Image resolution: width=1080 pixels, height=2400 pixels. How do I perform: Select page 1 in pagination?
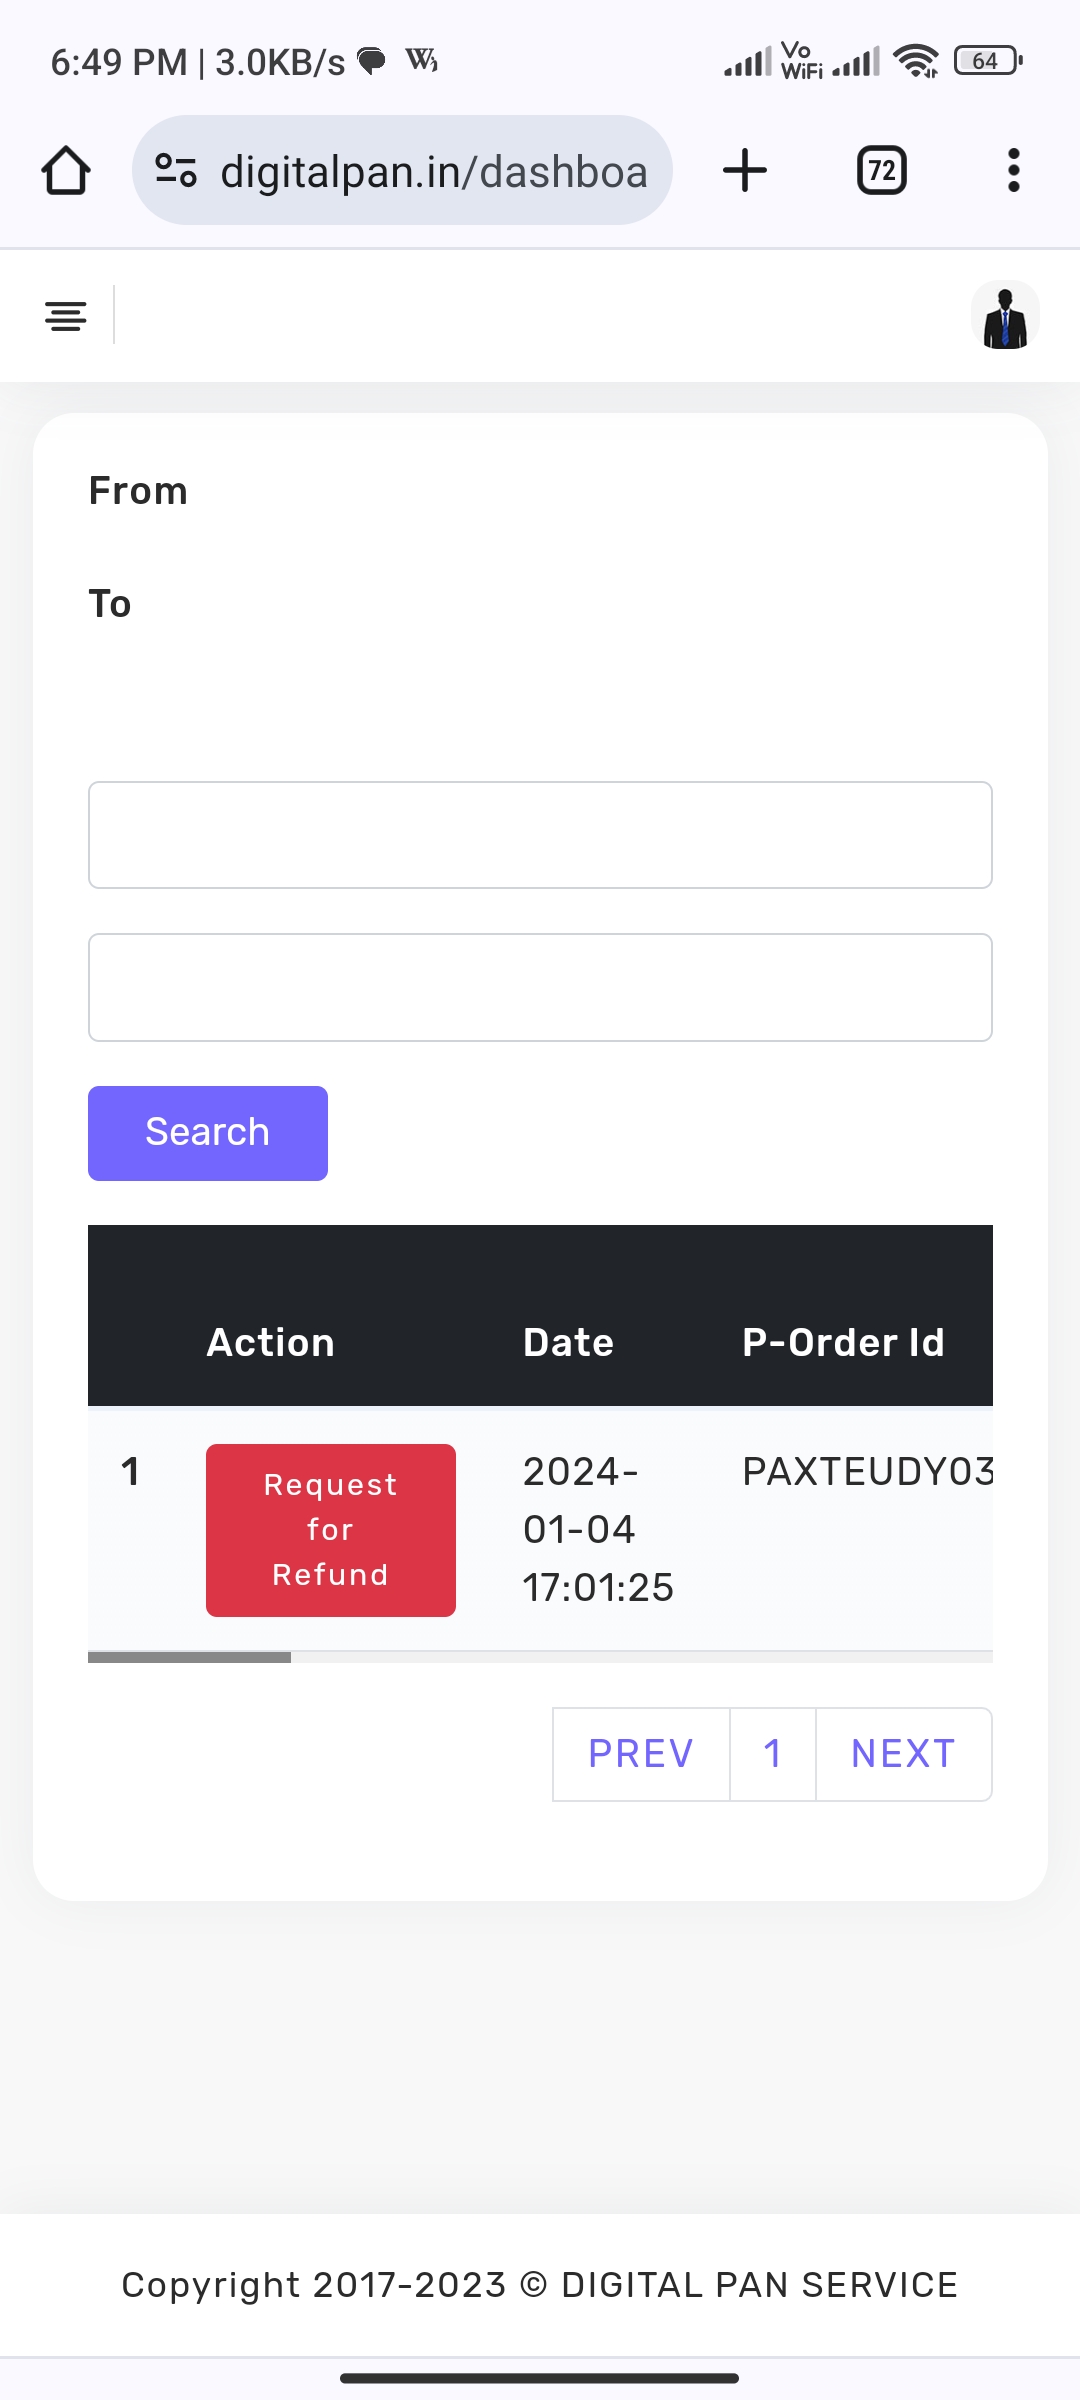point(773,1754)
